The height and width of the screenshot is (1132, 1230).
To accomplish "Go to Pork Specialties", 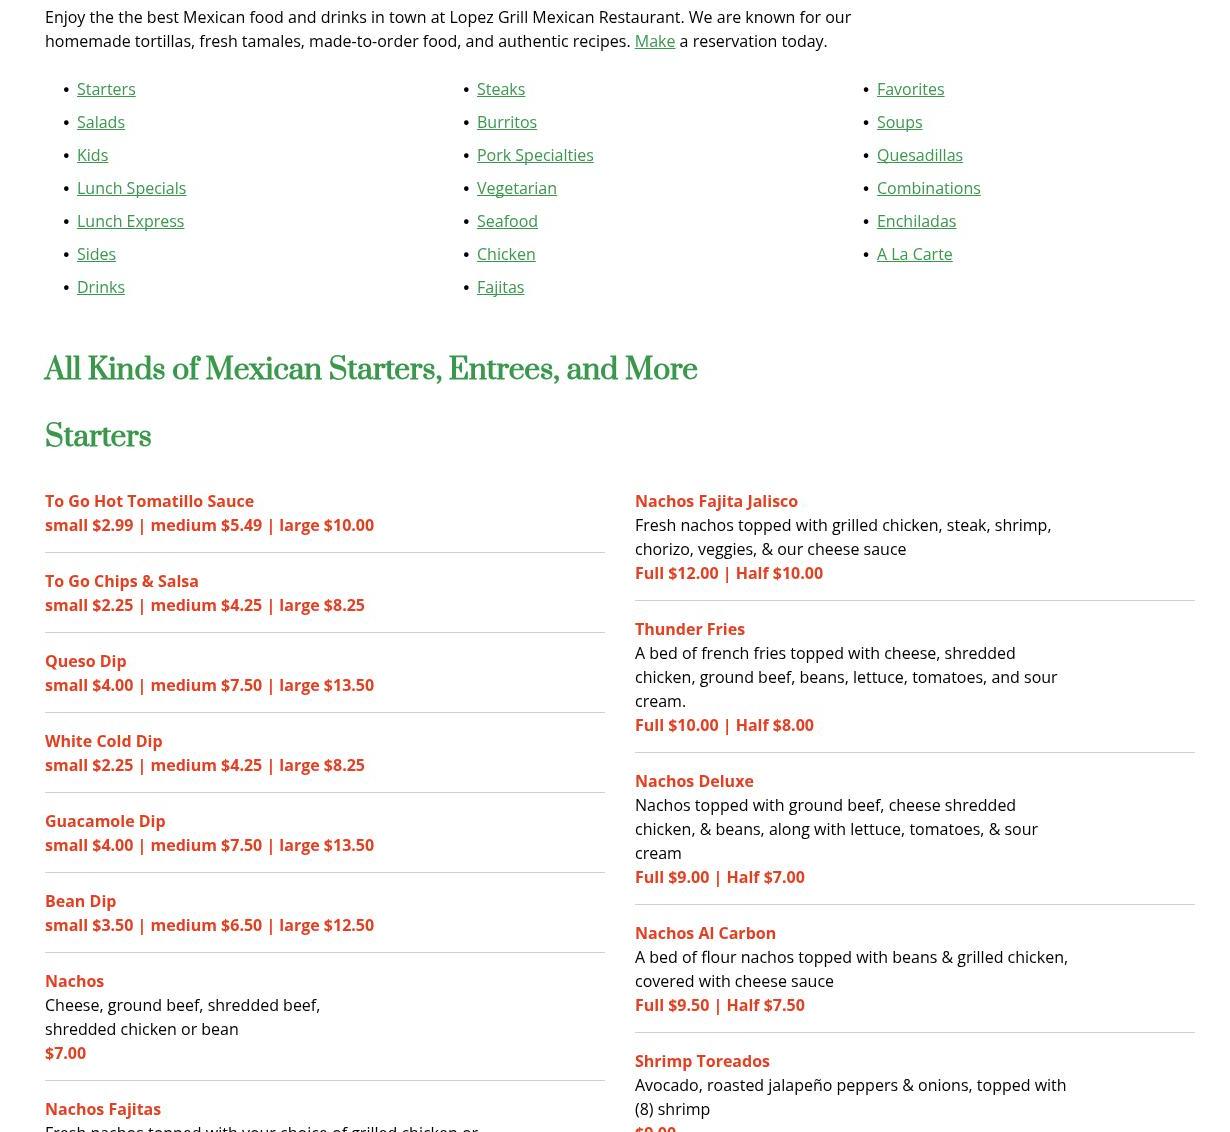I will 535,155.
